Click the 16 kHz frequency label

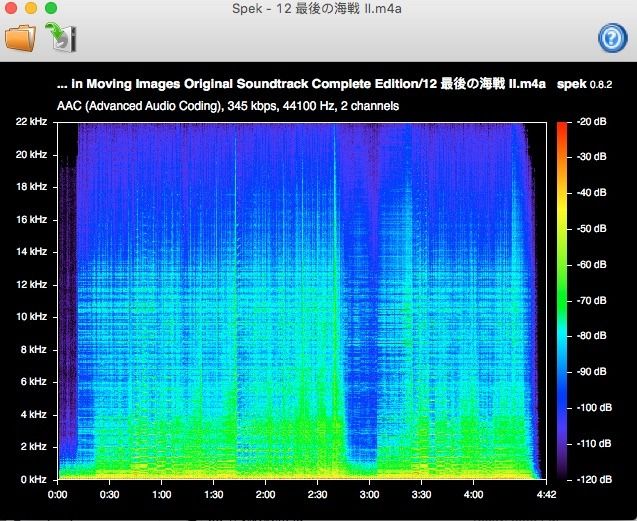tap(31, 219)
